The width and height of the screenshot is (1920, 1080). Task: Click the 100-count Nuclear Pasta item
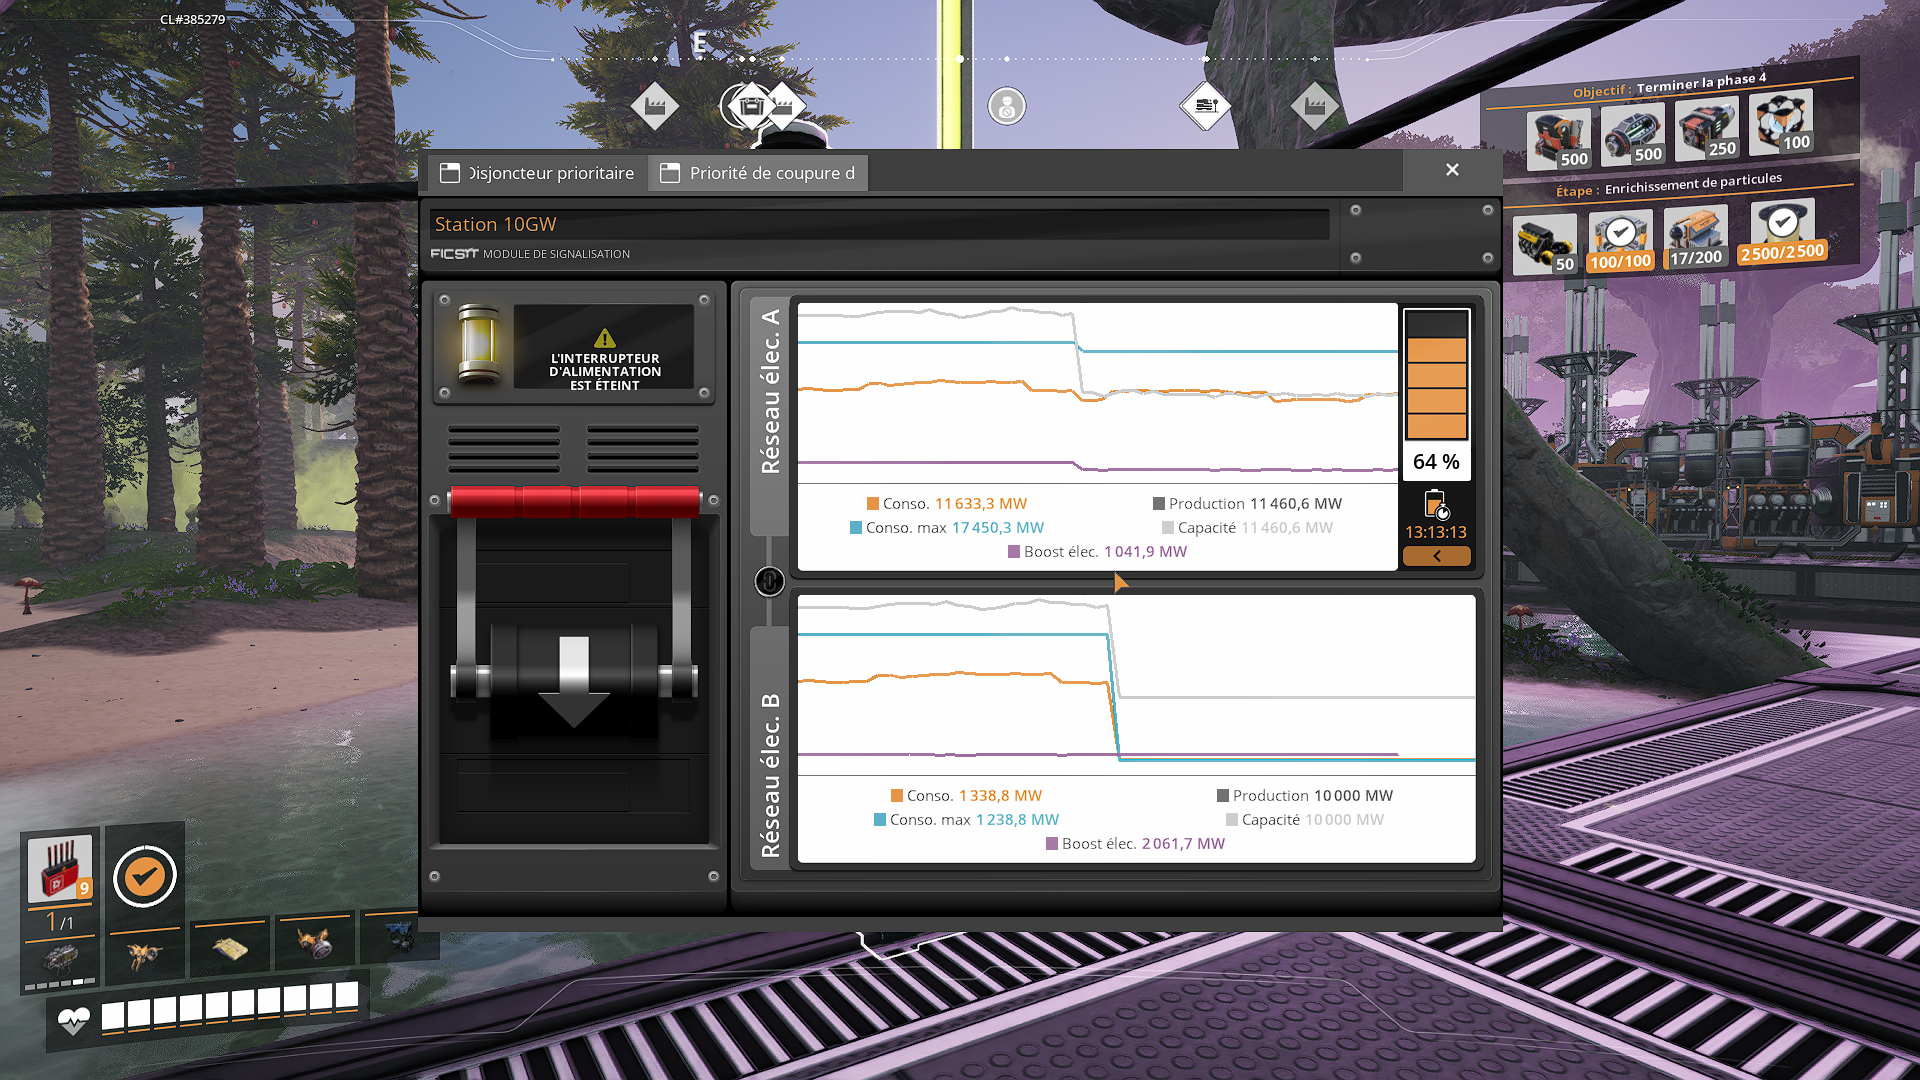click(1781, 121)
